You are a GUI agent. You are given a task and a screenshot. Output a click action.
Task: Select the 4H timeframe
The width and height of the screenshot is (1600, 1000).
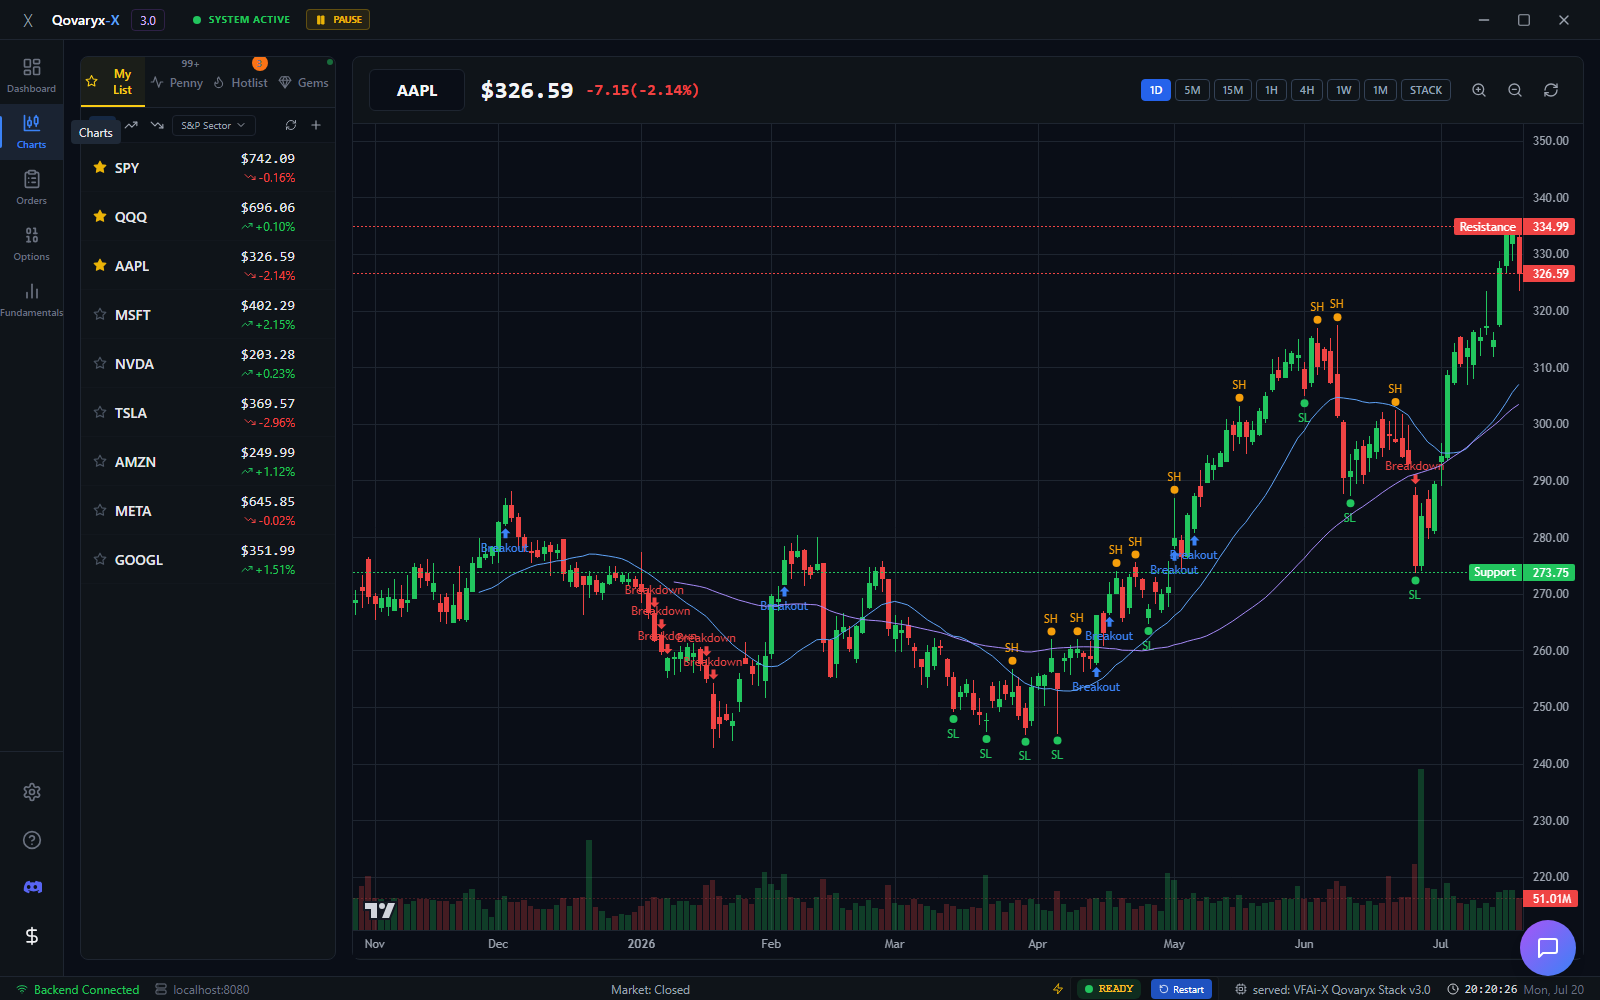pyautogui.click(x=1307, y=90)
